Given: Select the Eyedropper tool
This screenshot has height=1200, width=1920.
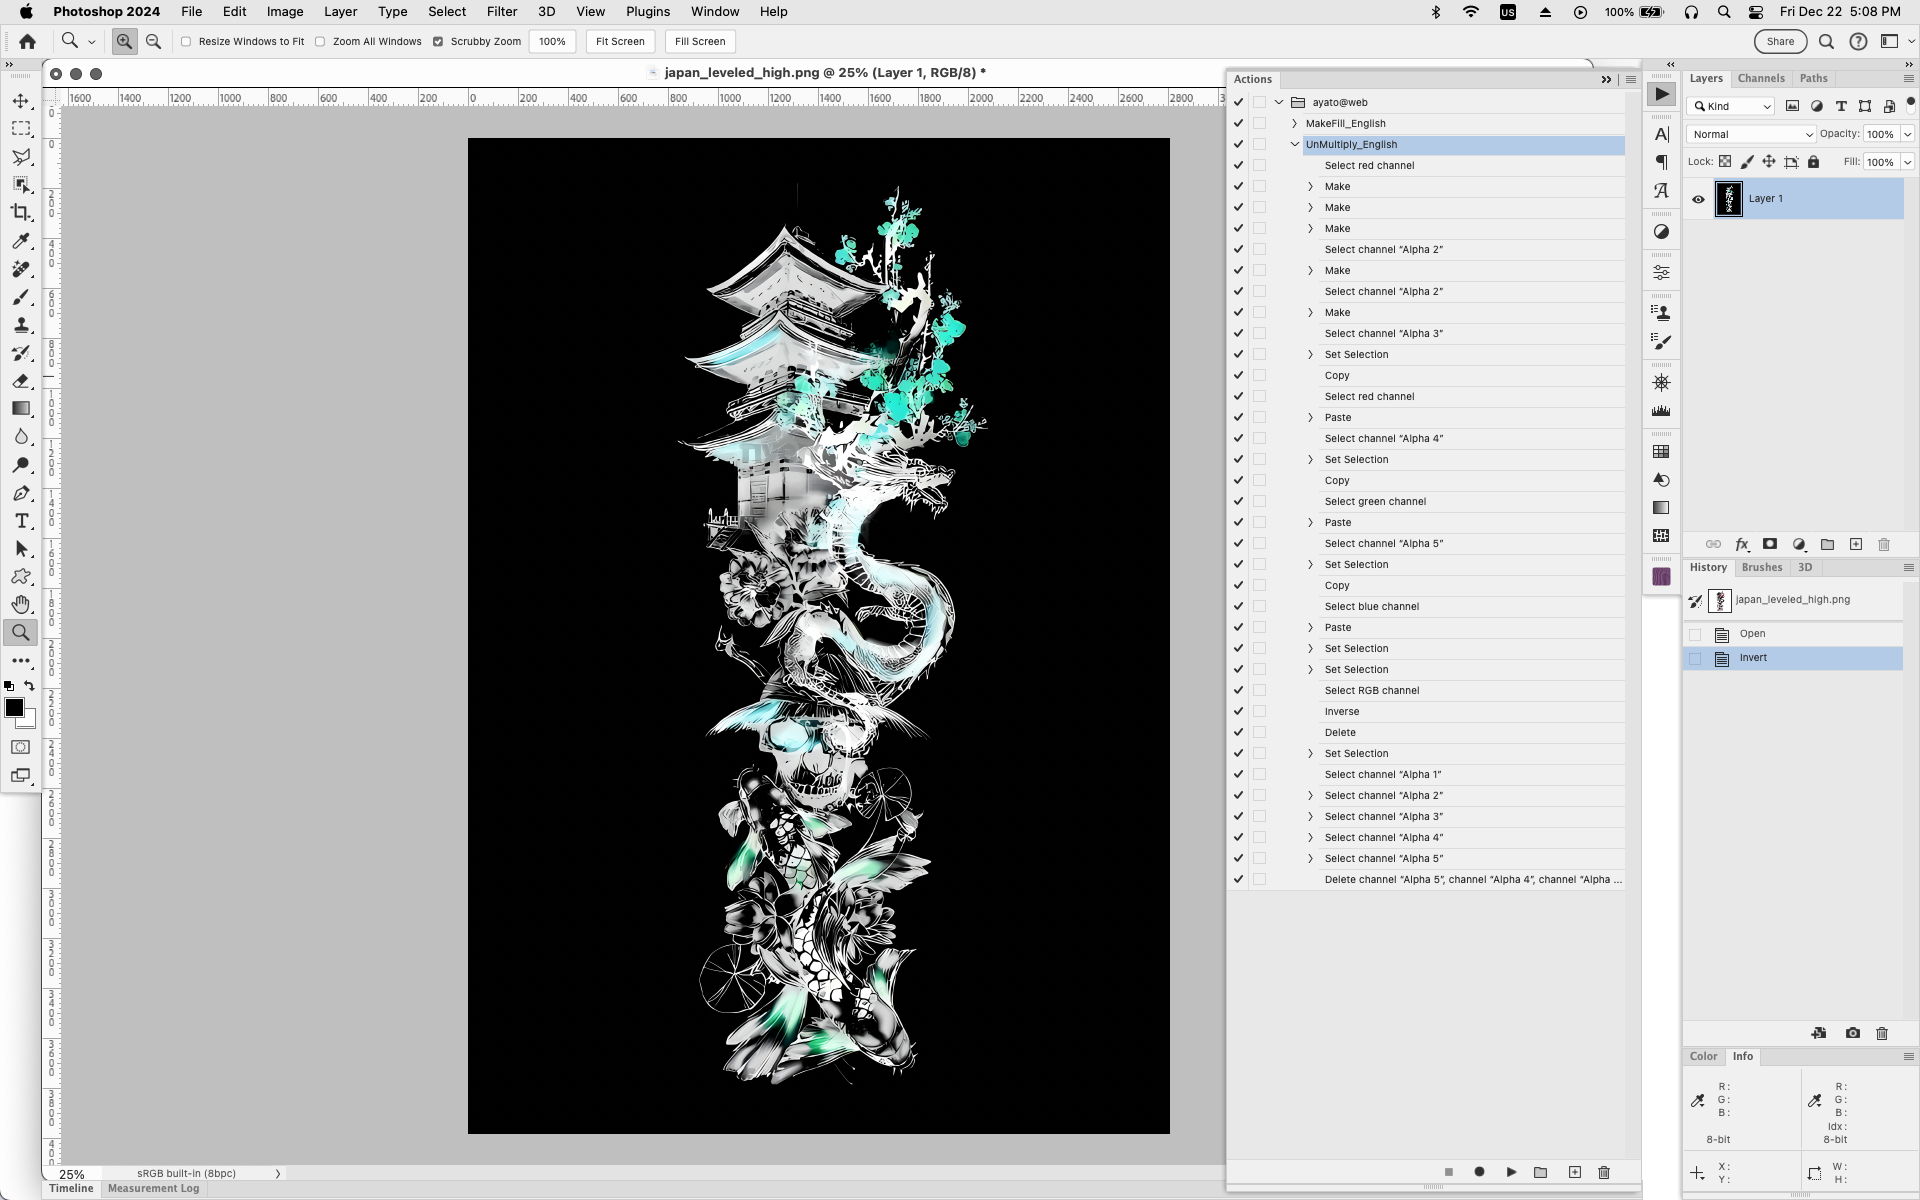Looking at the screenshot, I should coord(21,241).
